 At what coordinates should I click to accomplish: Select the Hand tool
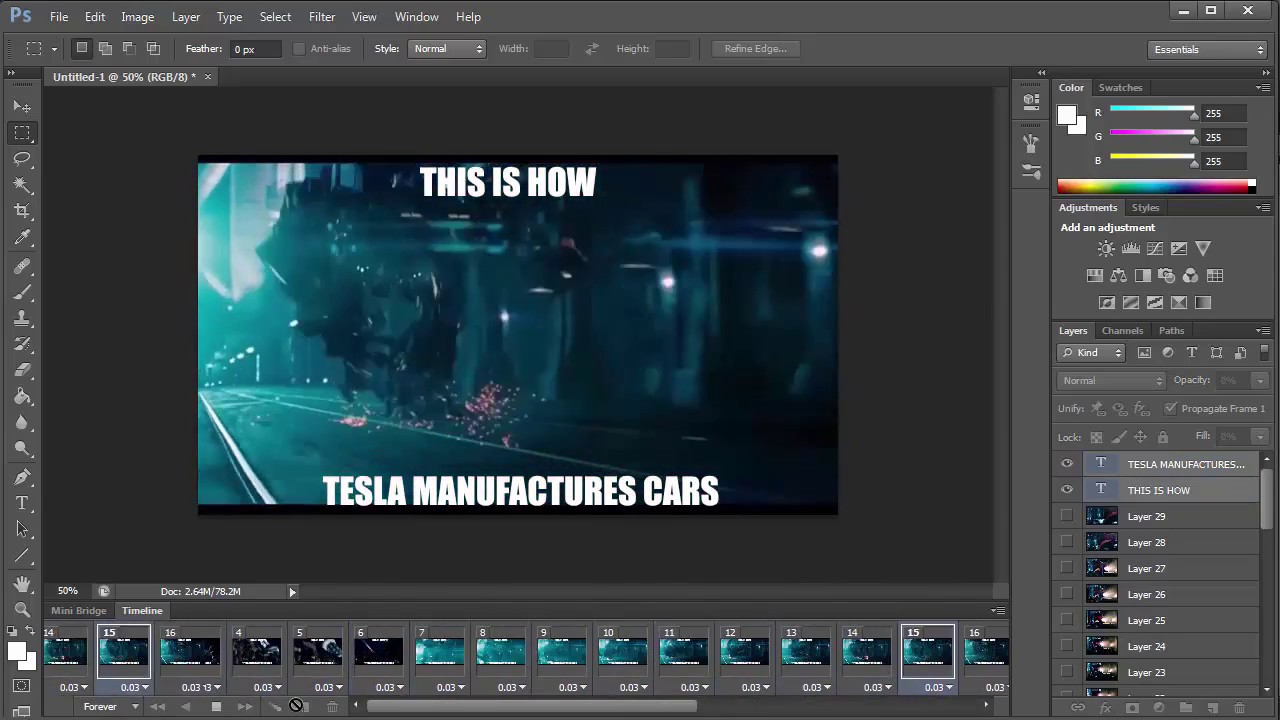tap(22, 583)
